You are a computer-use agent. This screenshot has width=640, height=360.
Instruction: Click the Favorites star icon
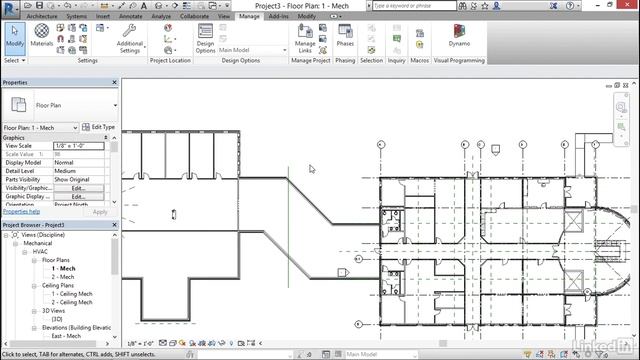tap(485, 6)
